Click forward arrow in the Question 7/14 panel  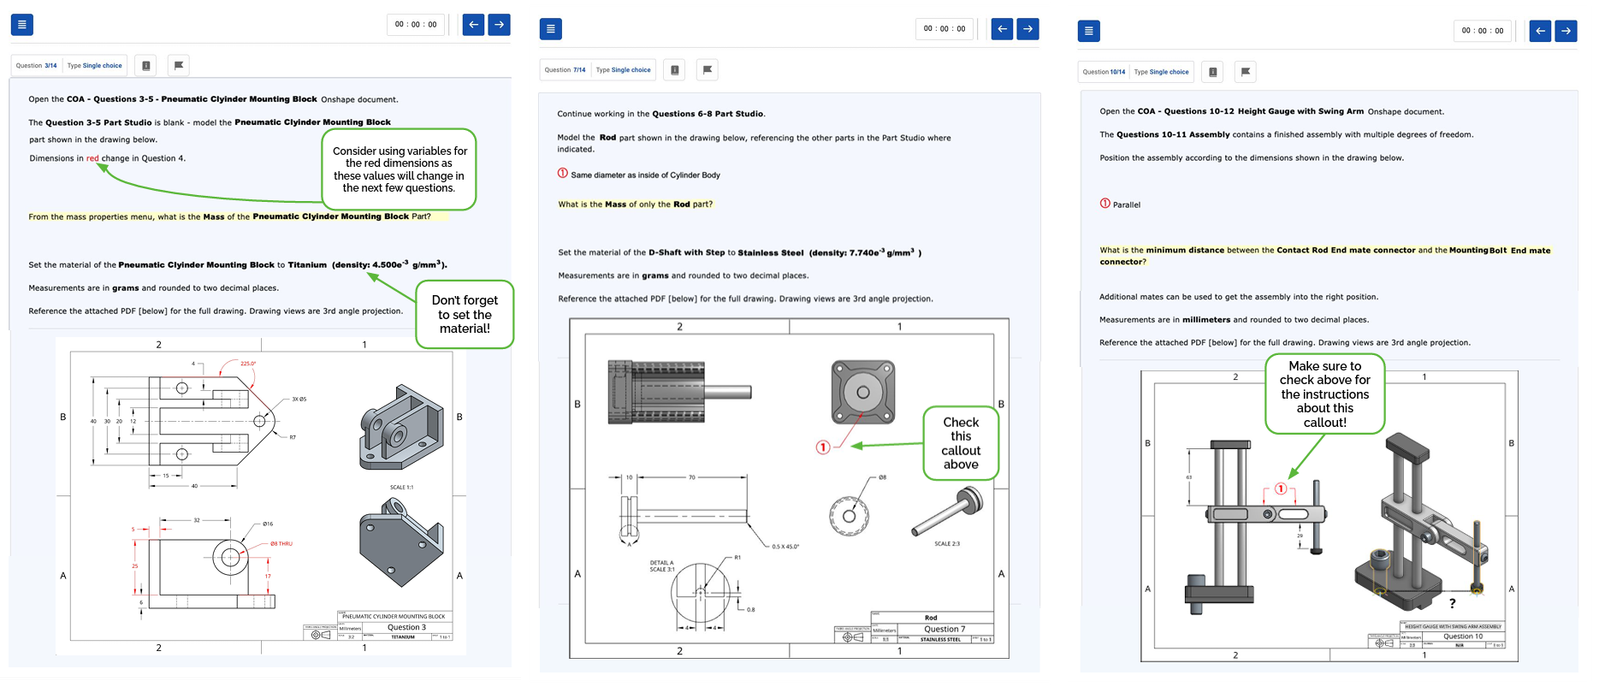click(x=1028, y=29)
